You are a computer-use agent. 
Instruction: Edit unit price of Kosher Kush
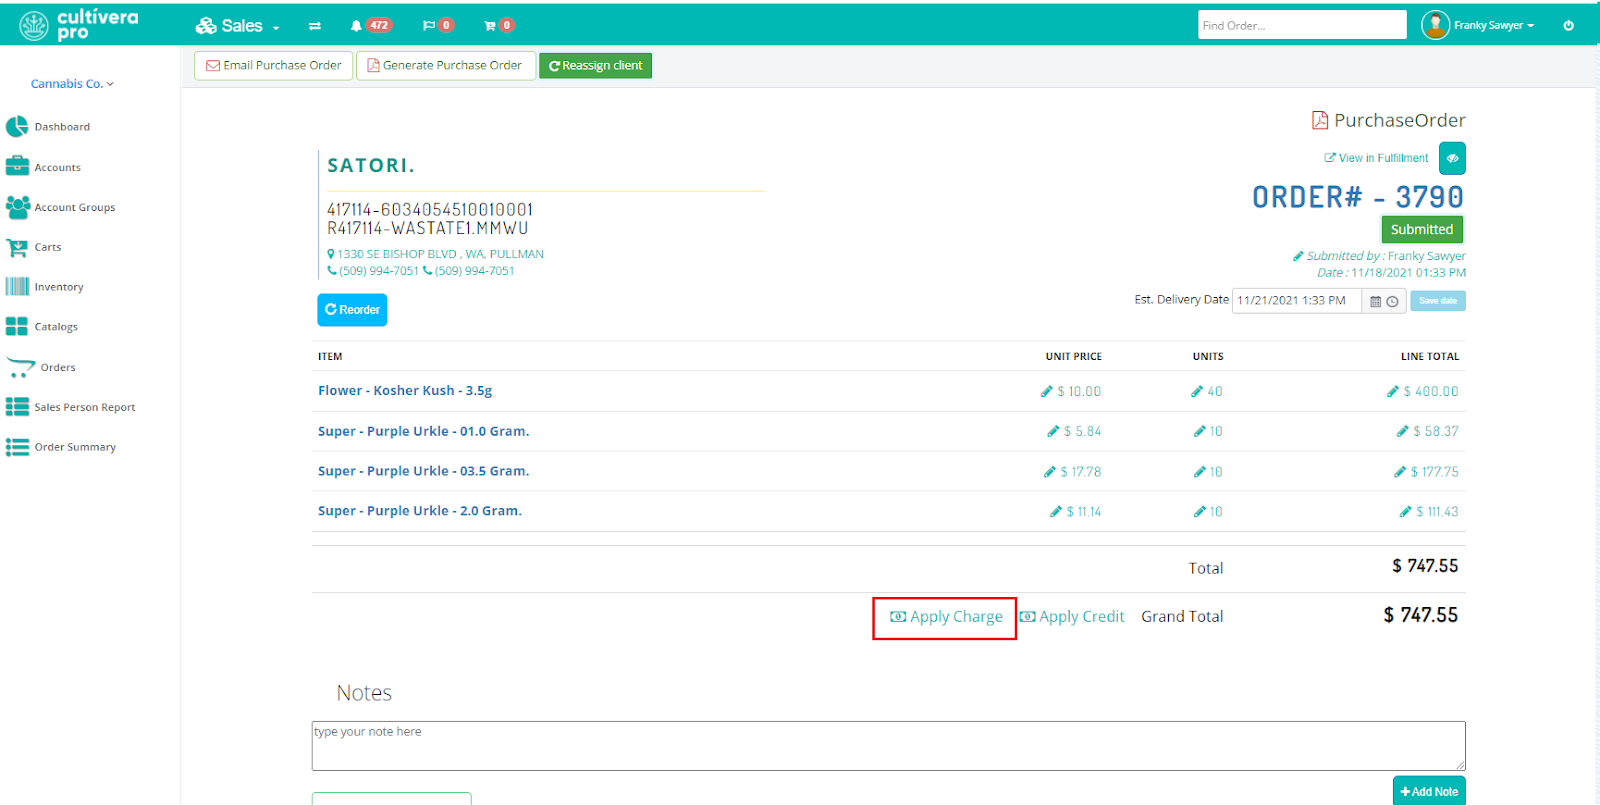pos(1046,392)
